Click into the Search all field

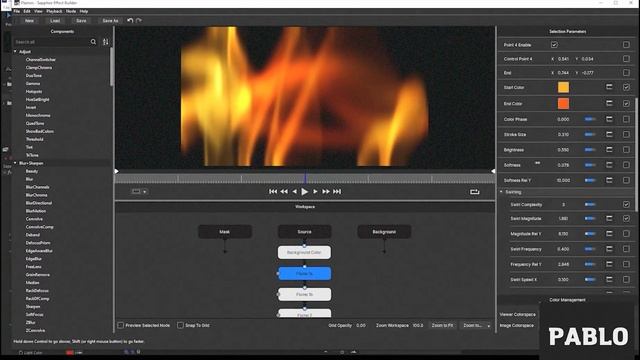click(51, 42)
